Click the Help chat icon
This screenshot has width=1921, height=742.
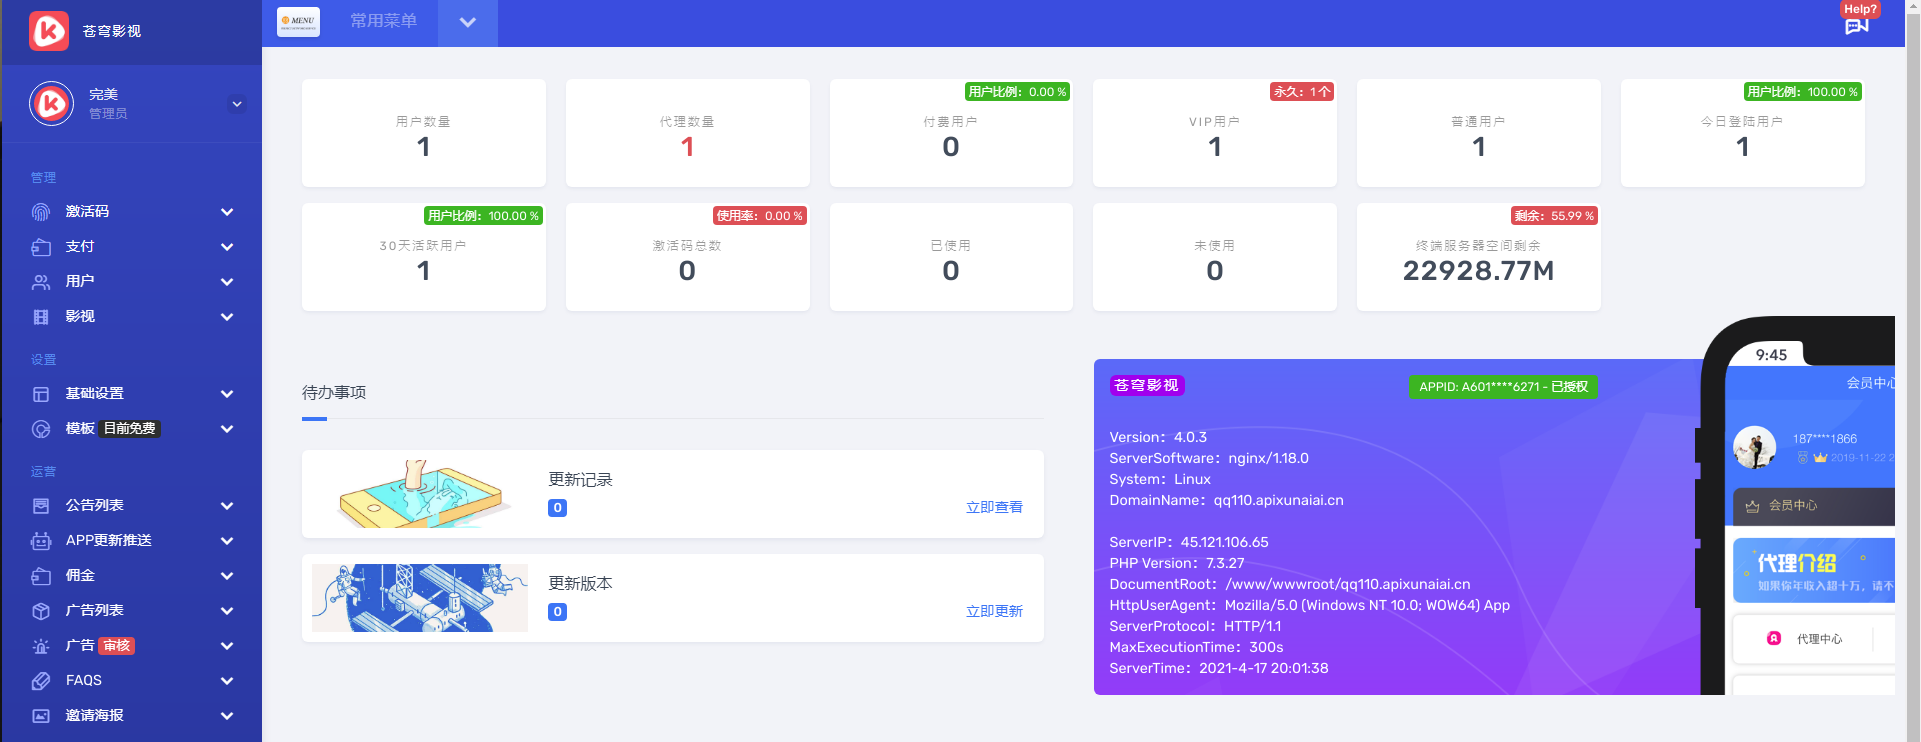pos(1857,25)
